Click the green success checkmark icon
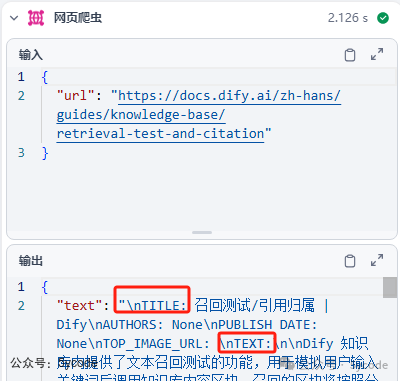Image resolution: width=400 pixels, height=381 pixels. (383, 18)
